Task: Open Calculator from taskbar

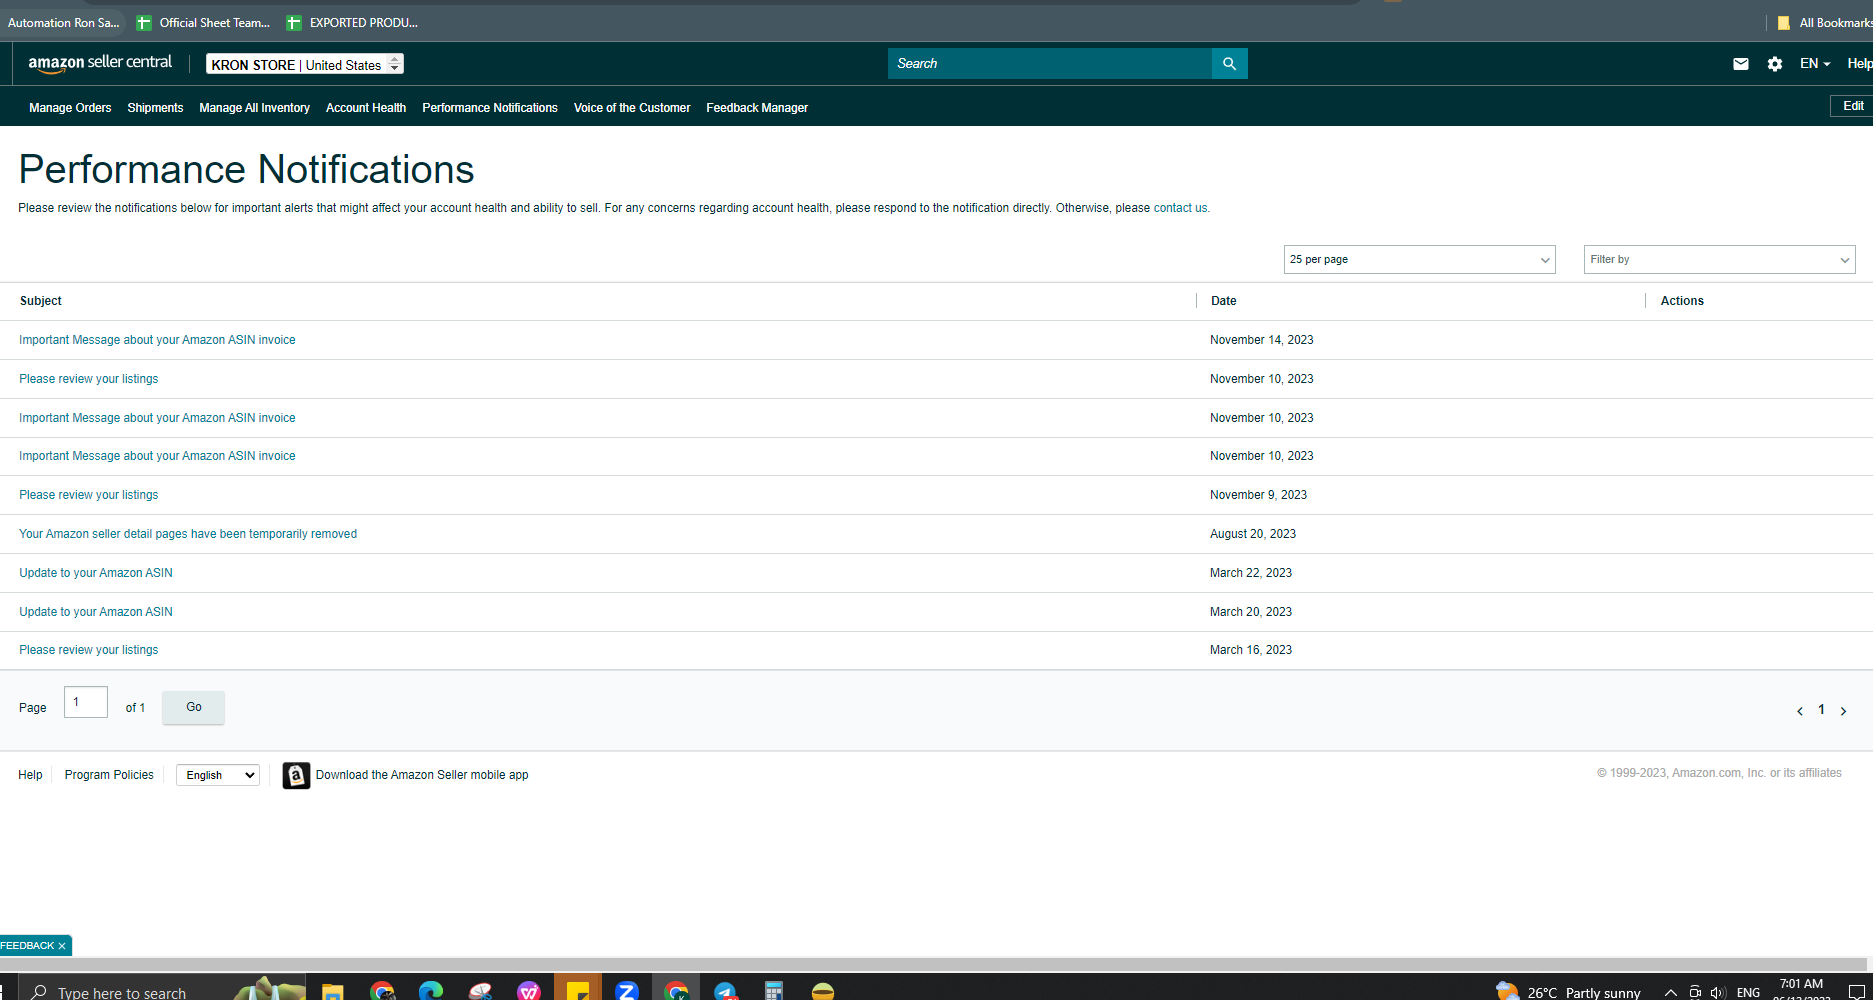Action: tap(774, 991)
